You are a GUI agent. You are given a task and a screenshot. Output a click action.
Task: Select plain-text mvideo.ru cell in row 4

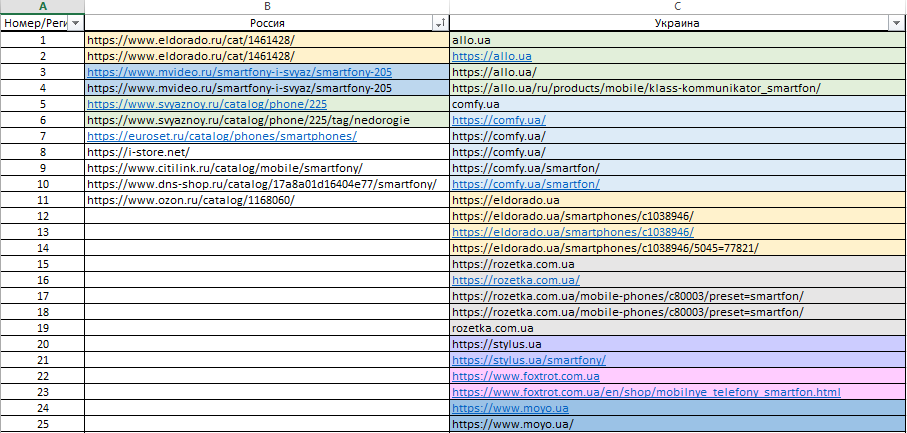[x=267, y=88]
